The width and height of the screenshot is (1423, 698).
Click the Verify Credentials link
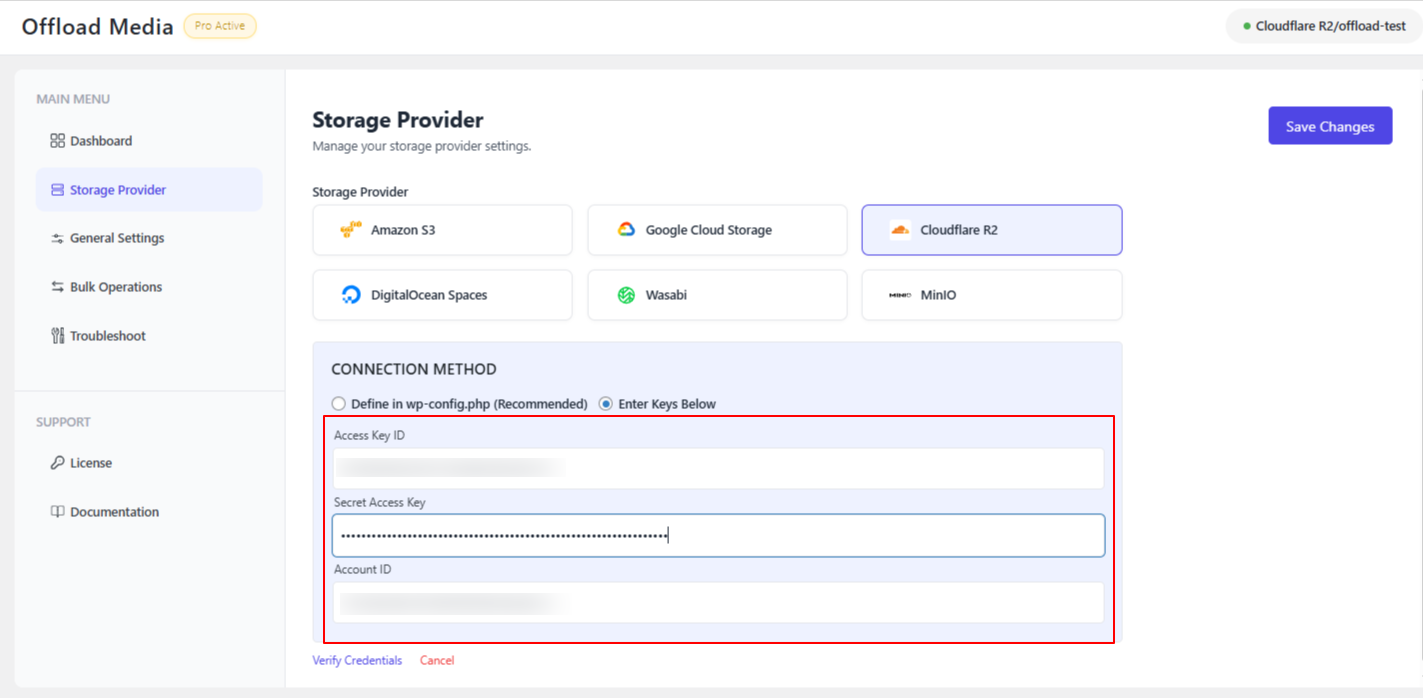click(x=357, y=660)
